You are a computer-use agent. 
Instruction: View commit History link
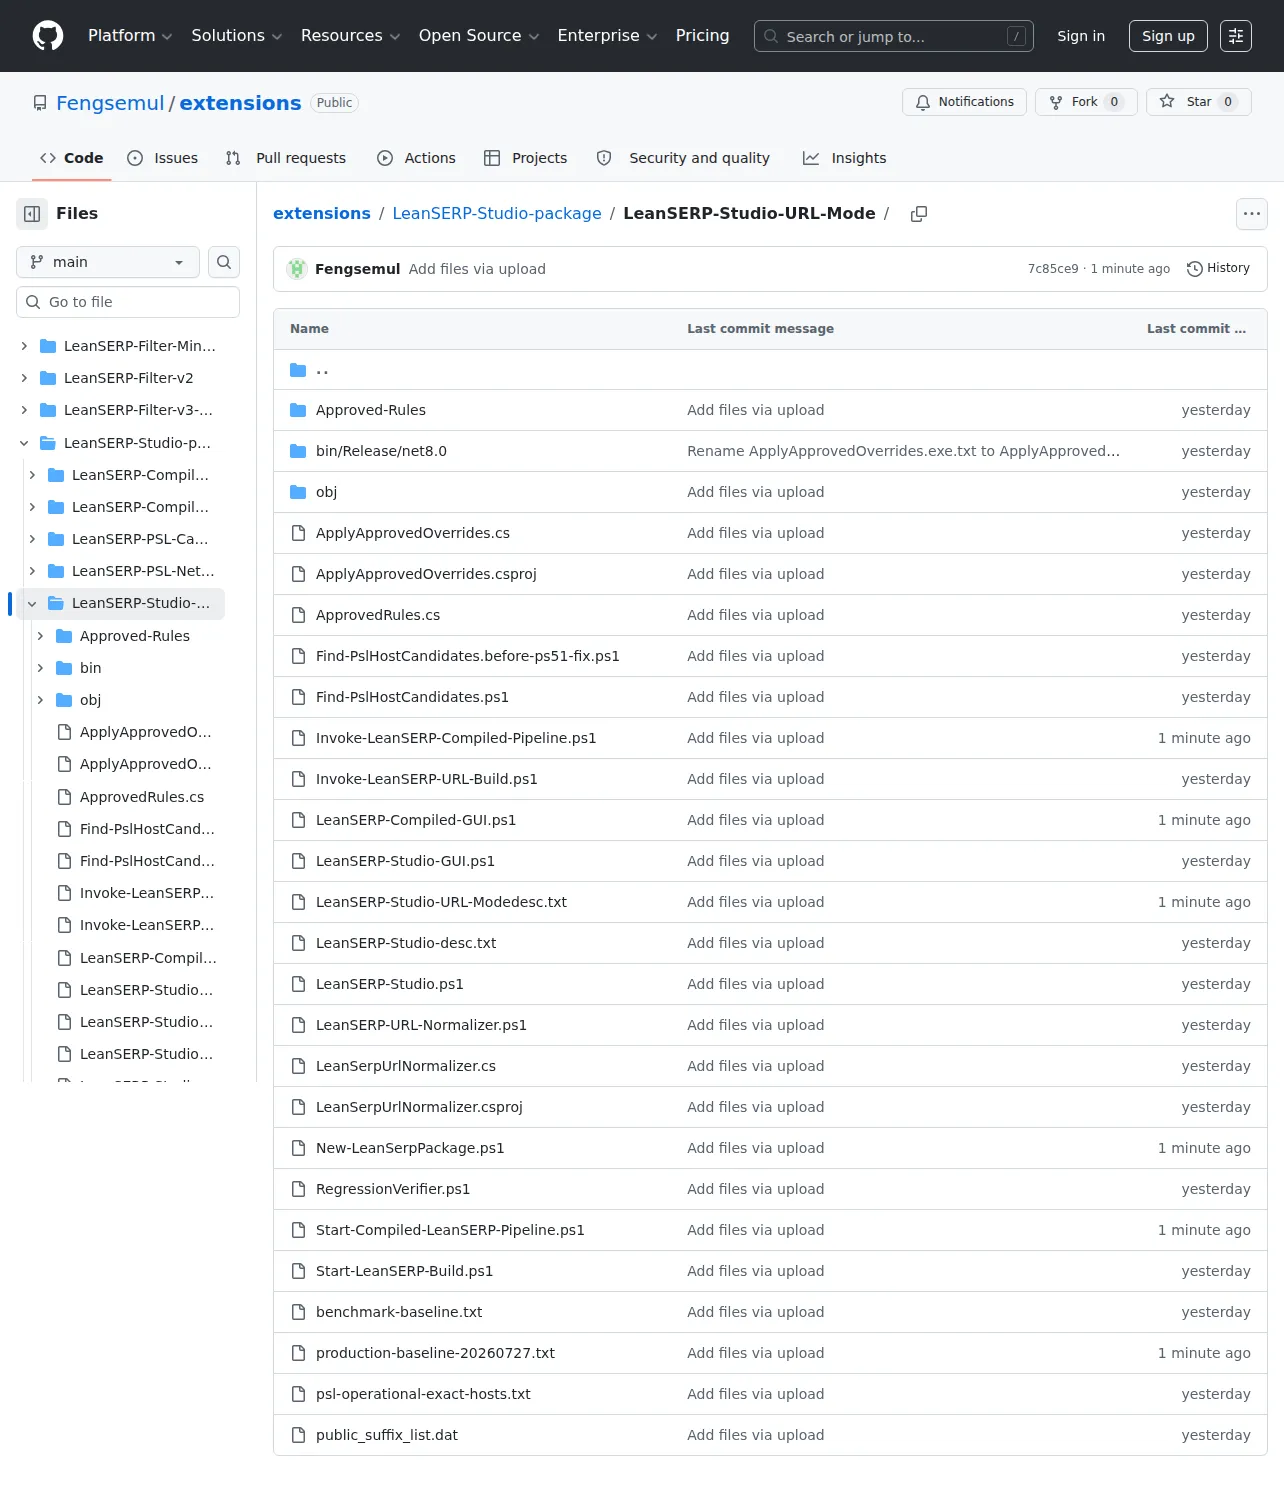1218,269
